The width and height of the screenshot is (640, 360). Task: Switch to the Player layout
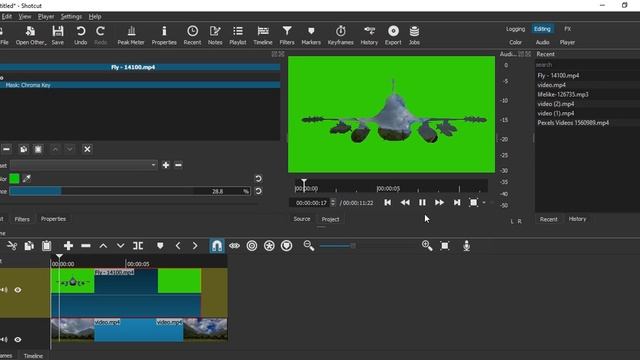[567, 42]
